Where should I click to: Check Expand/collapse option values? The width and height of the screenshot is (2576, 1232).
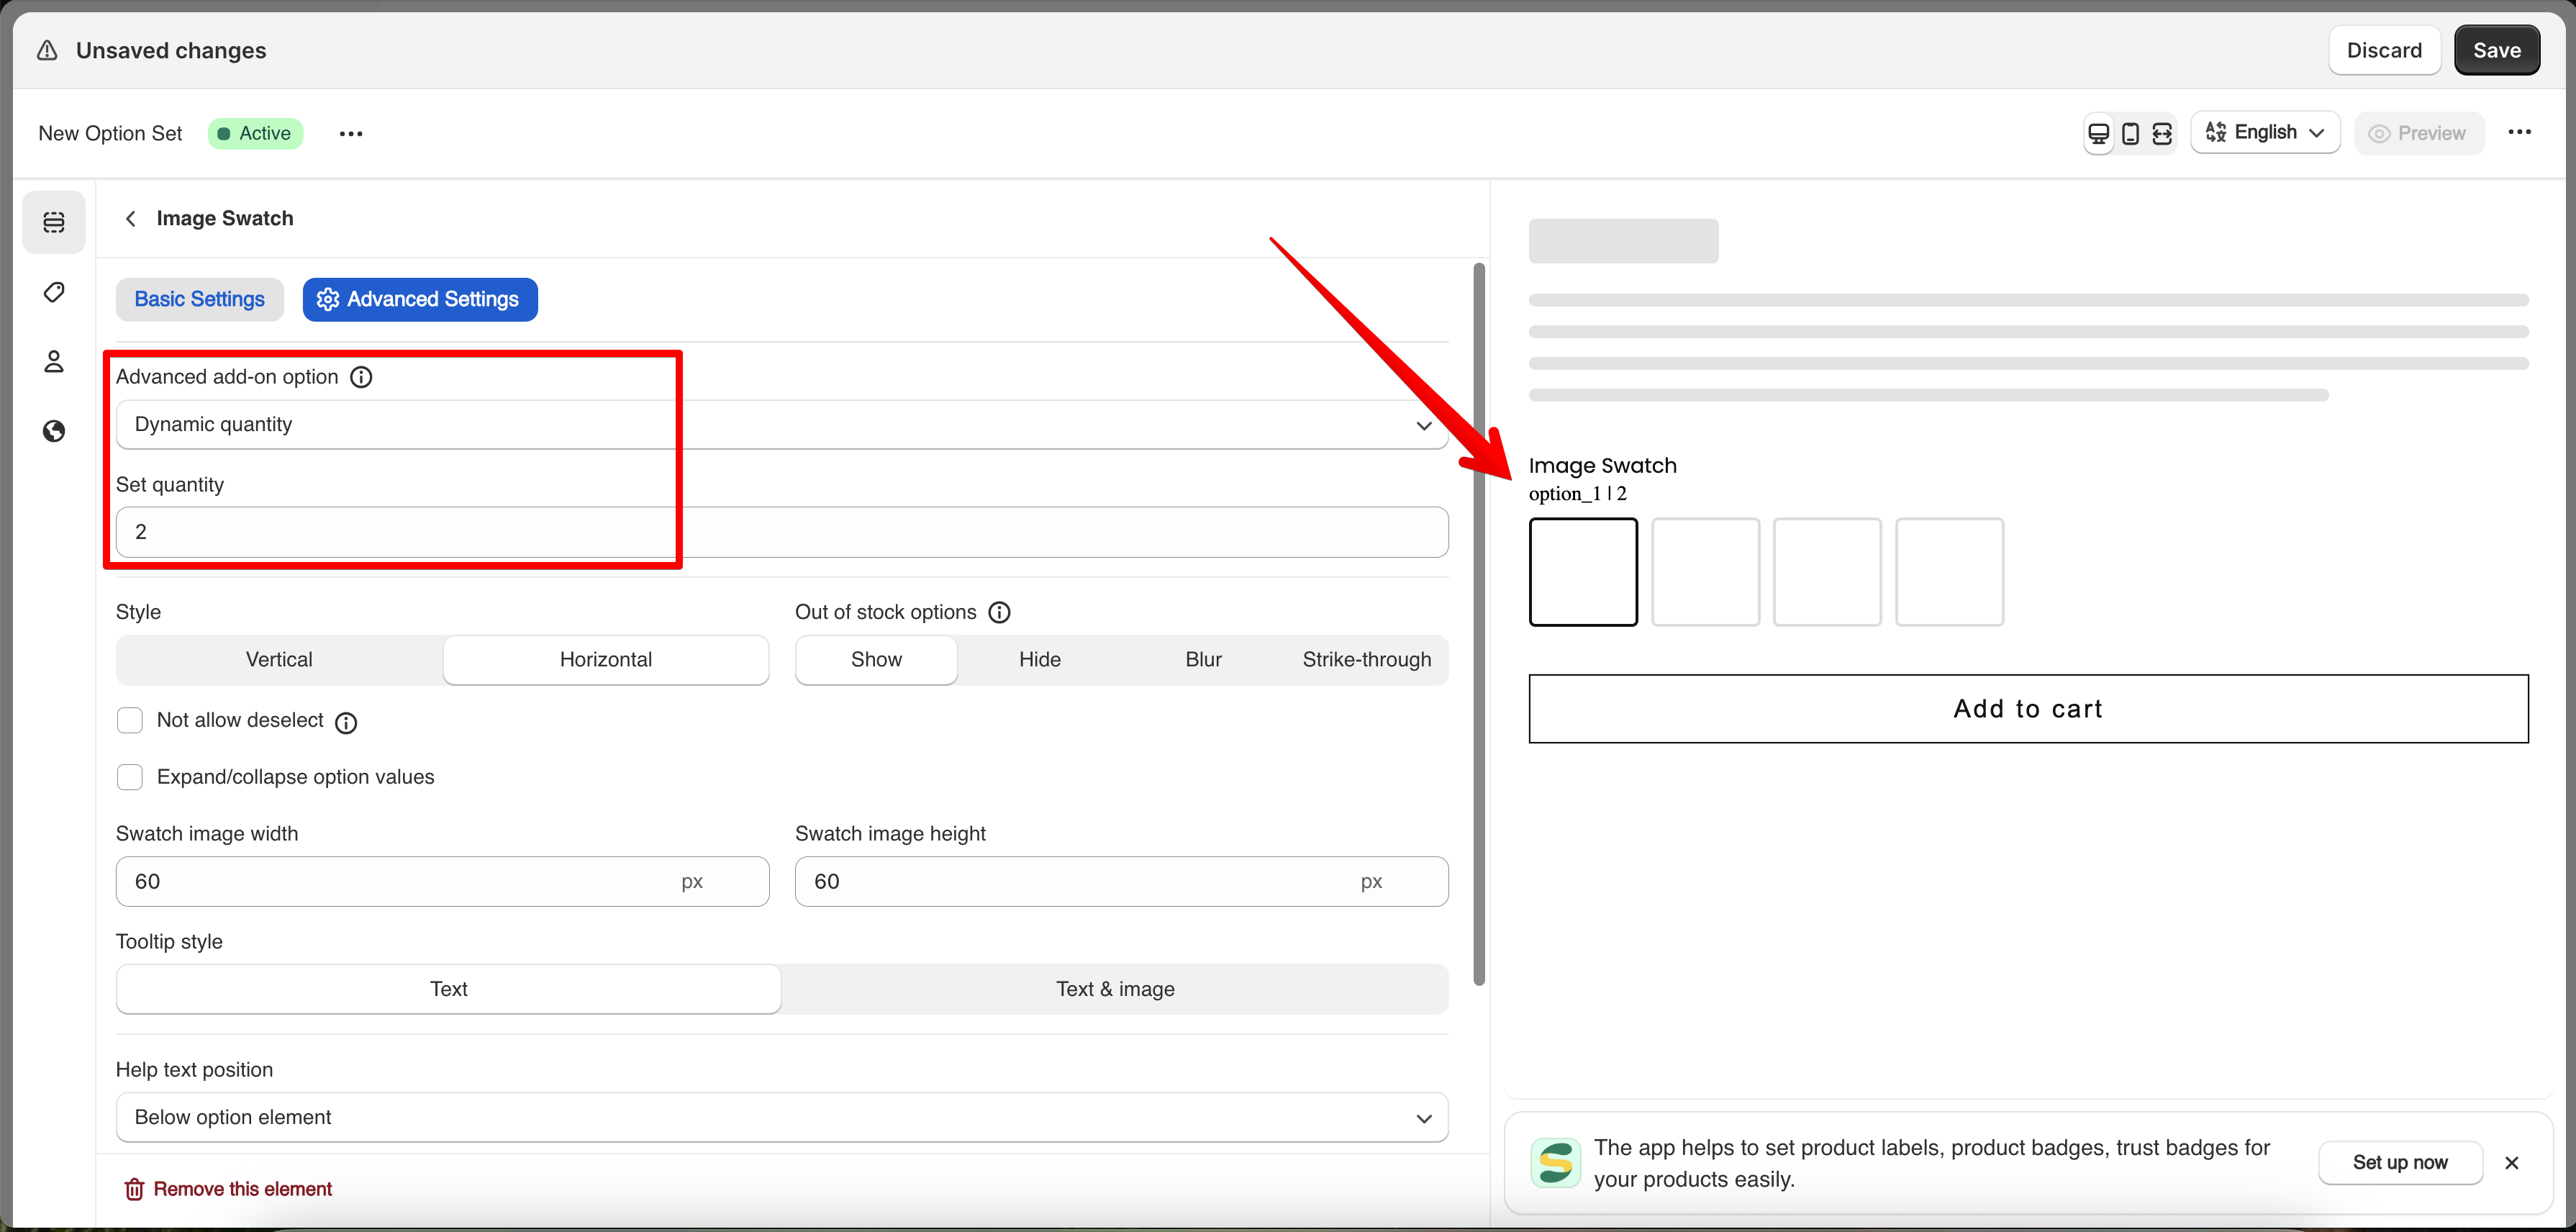pos(130,777)
